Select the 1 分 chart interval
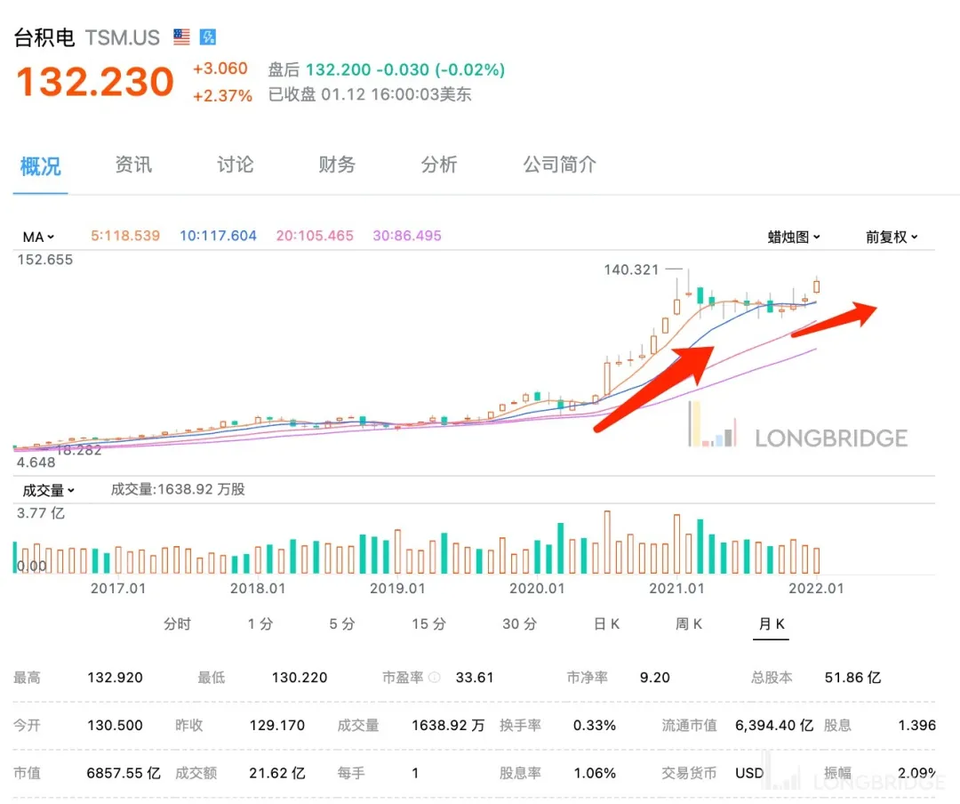The height and width of the screenshot is (804, 960). [x=260, y=624]
